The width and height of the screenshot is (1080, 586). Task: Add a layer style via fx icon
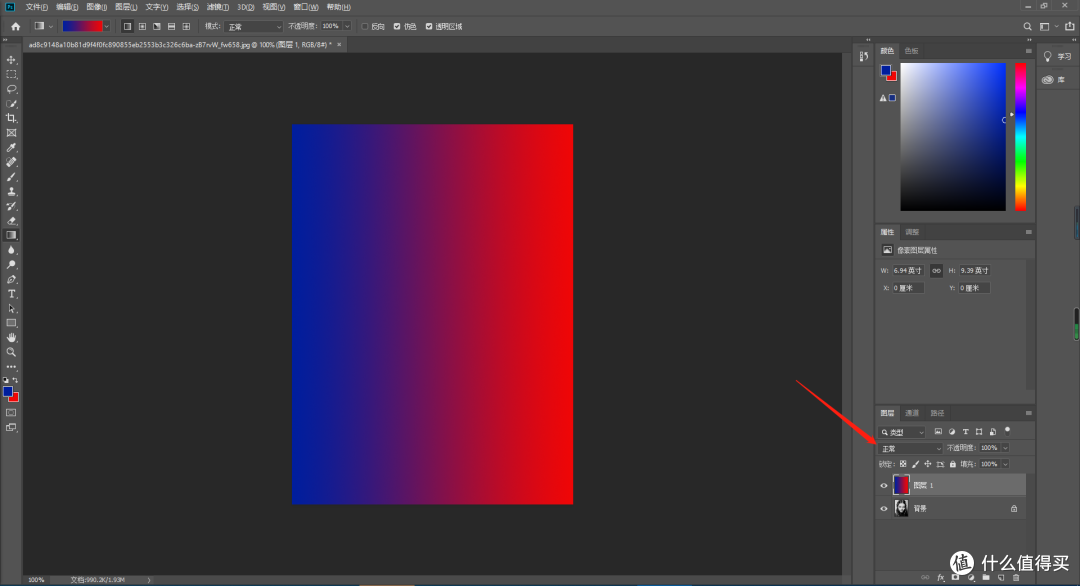tap(941, 577)
